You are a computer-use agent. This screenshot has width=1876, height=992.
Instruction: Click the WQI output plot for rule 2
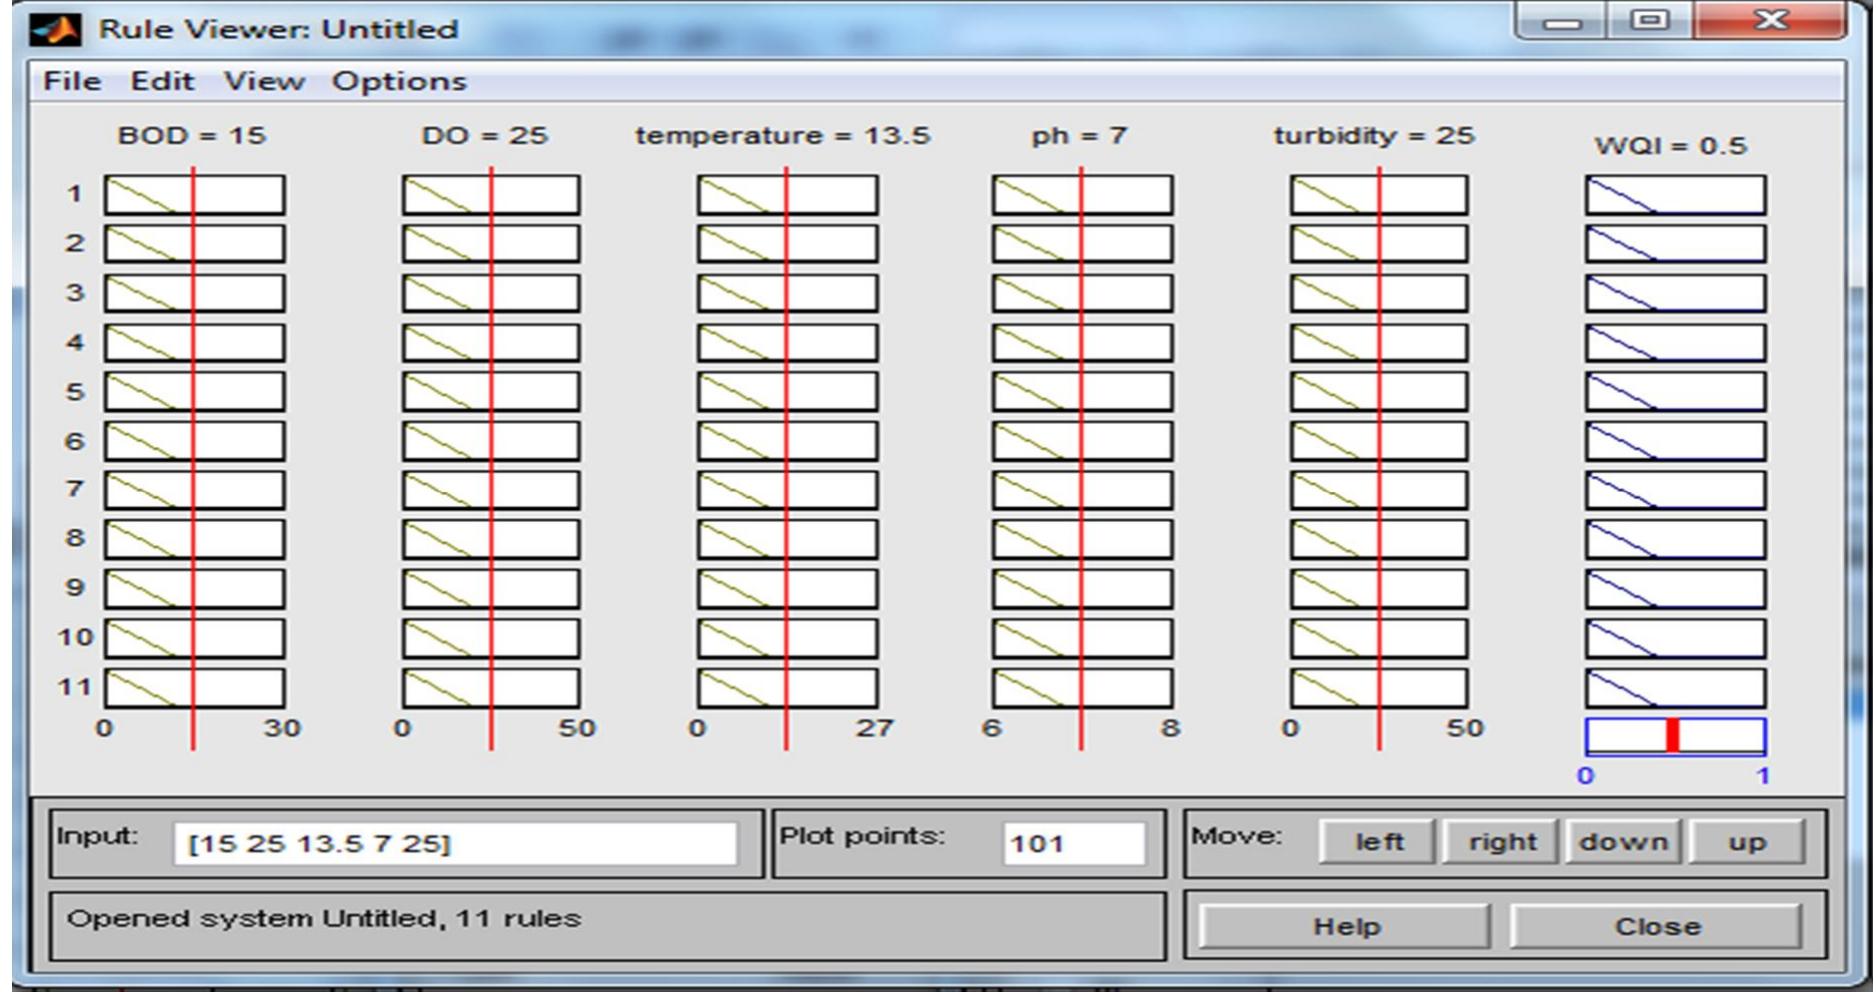(x=1675, y=244)
